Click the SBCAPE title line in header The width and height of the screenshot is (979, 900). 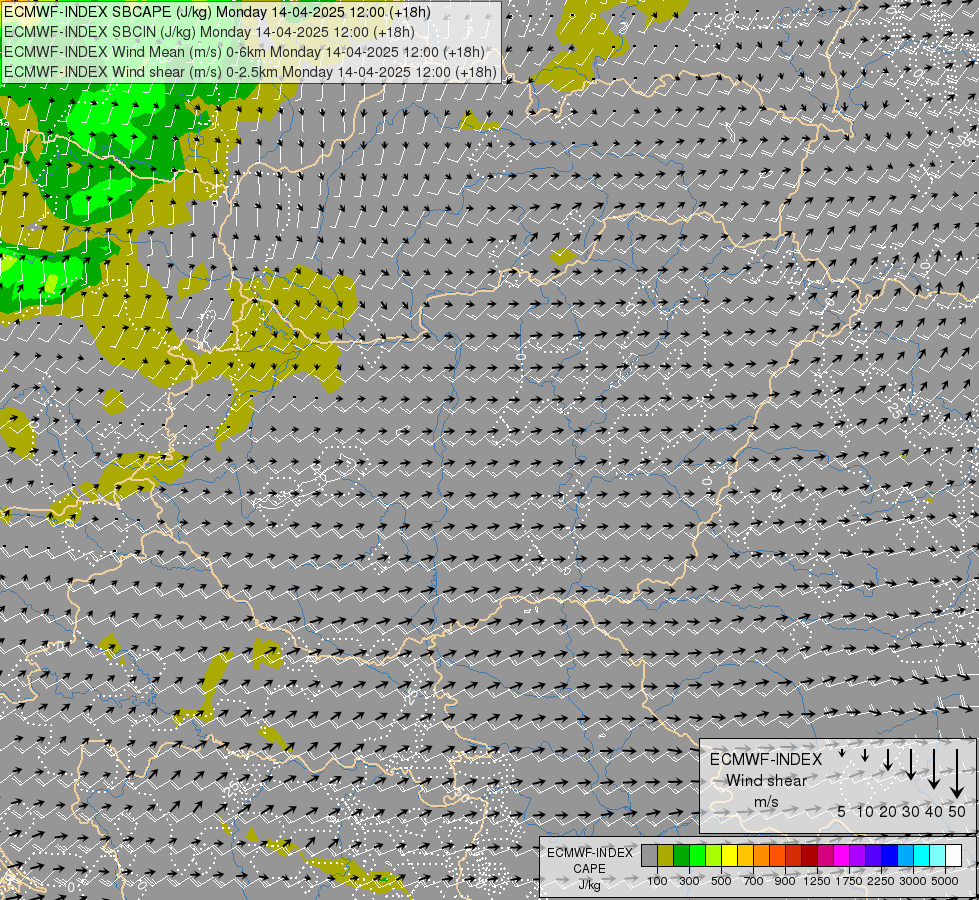(x=217, y=12)
